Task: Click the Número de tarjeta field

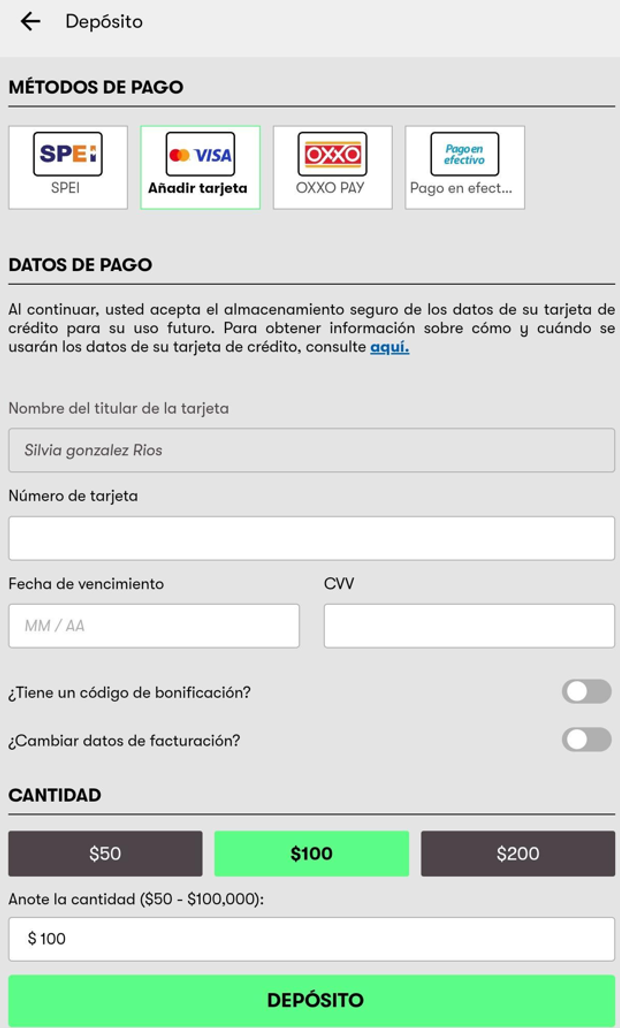Action: pyautogui.click(x=311, y=538)
